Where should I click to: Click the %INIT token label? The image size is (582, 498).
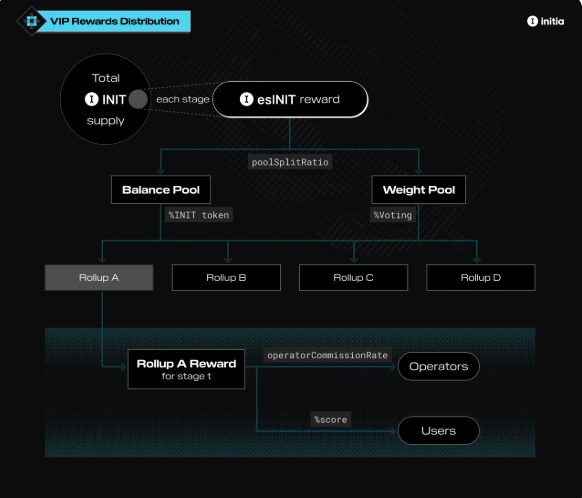(199, 215)
